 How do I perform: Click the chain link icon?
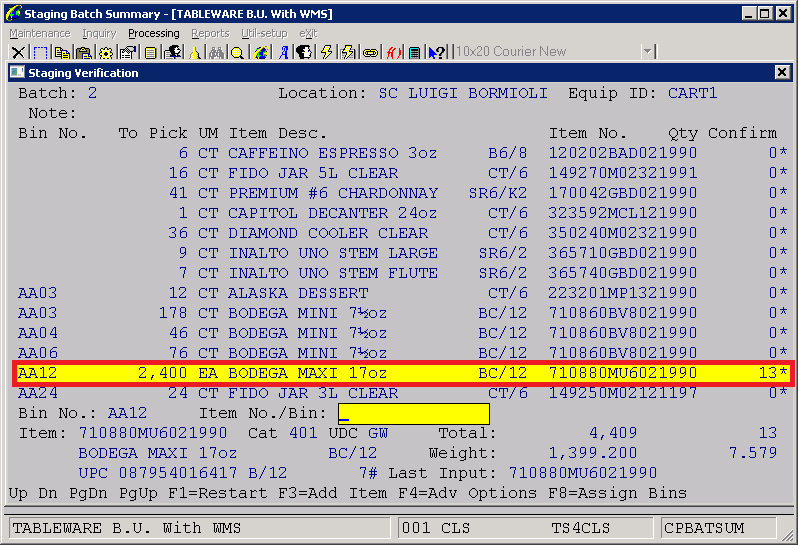(x=371, y=52)
